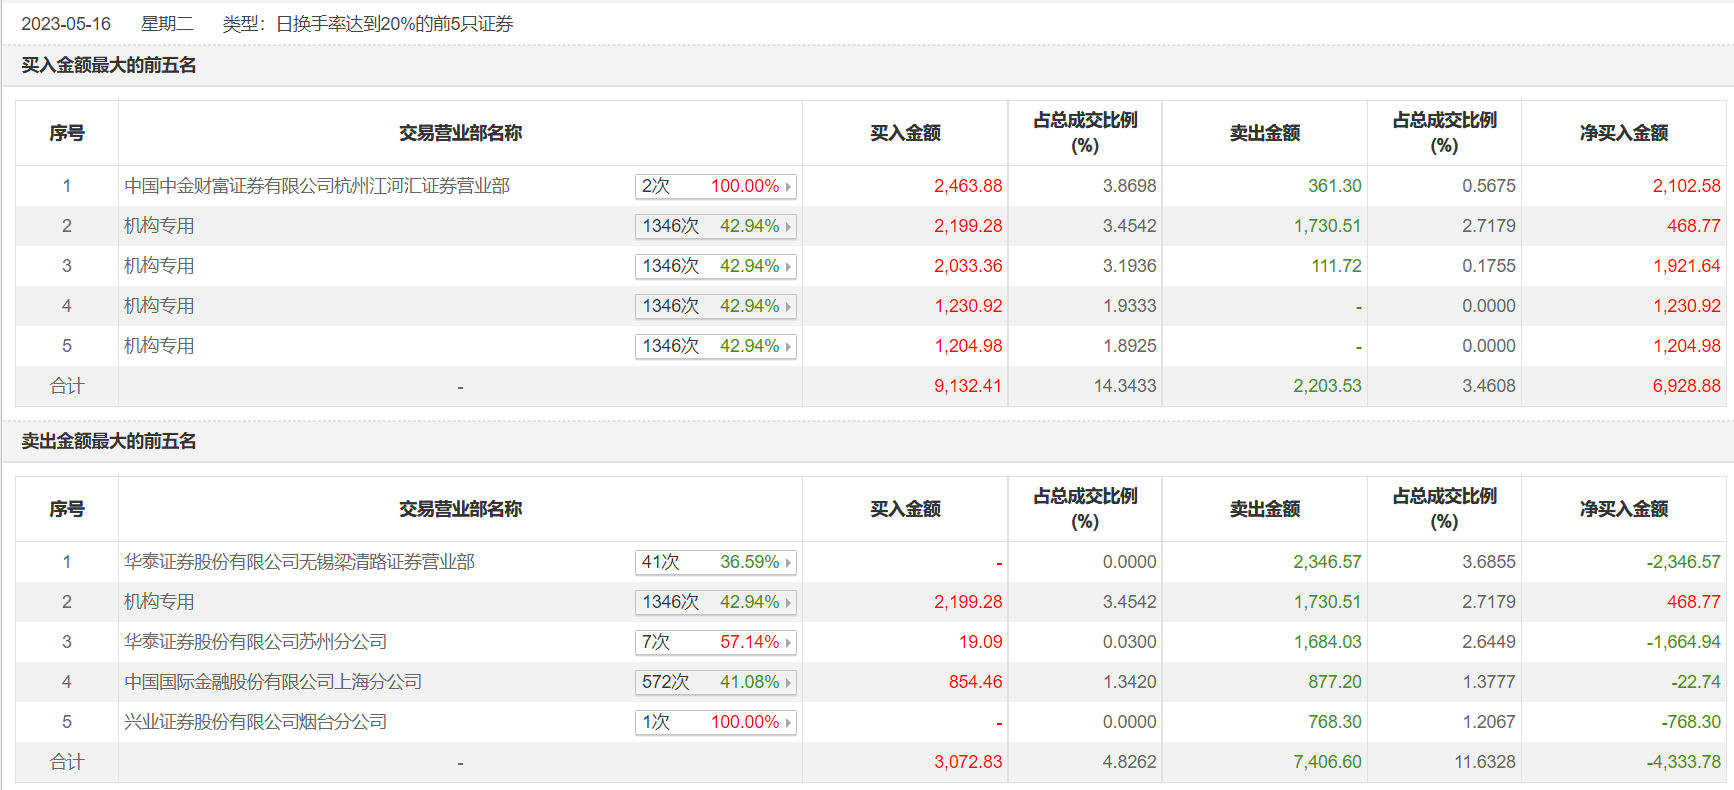The width and height of the screenshot is (1734, 790).
Task: Click 买入金额 header in top table
Action: 905,133
